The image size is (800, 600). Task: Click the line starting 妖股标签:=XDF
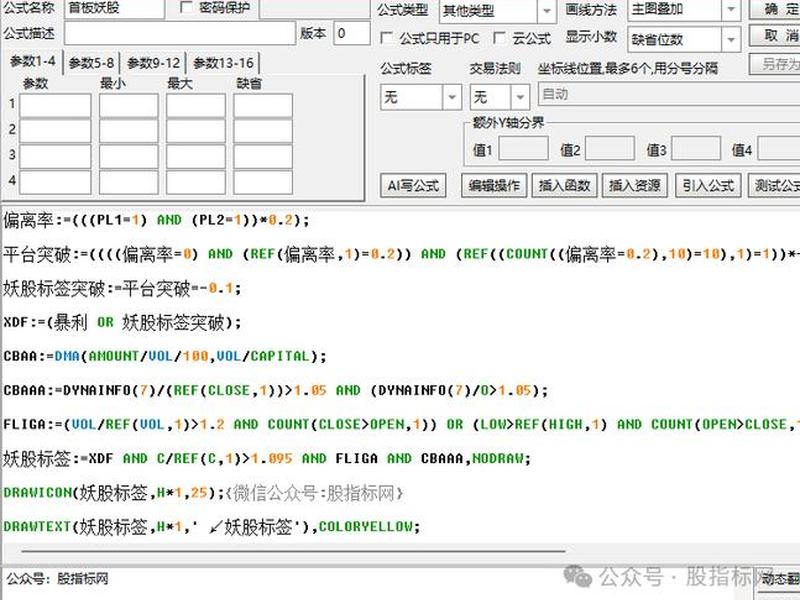click(267, 459)
